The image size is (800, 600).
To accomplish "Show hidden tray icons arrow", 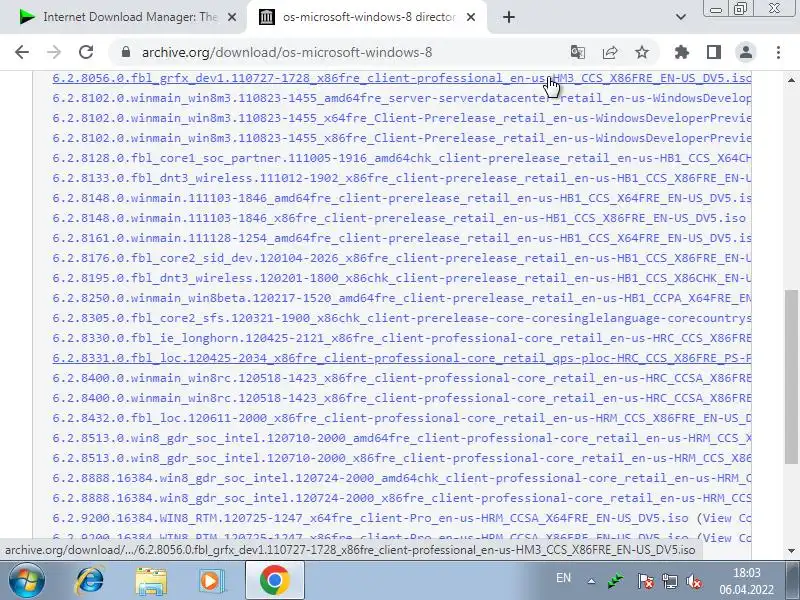I will click(591, 581).
